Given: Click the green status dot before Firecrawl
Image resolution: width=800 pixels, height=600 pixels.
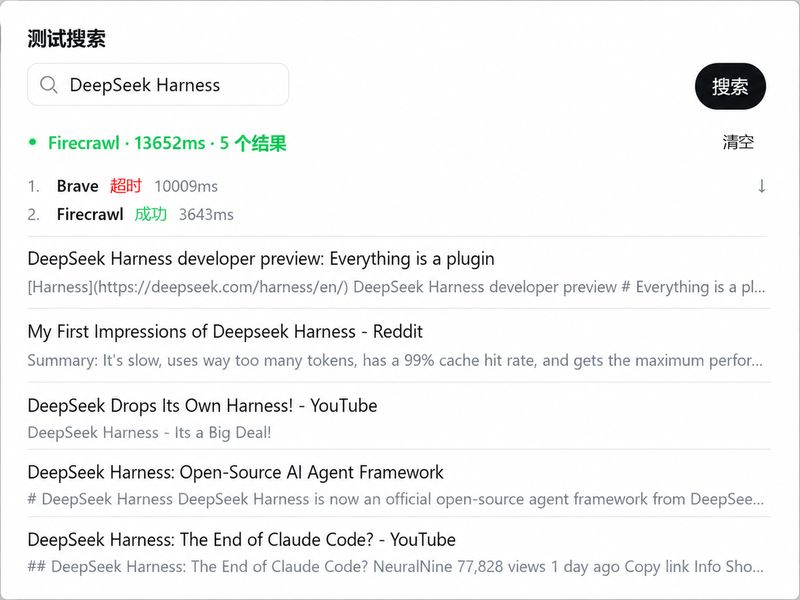Looking at the screenshot, I should (33, 142).
